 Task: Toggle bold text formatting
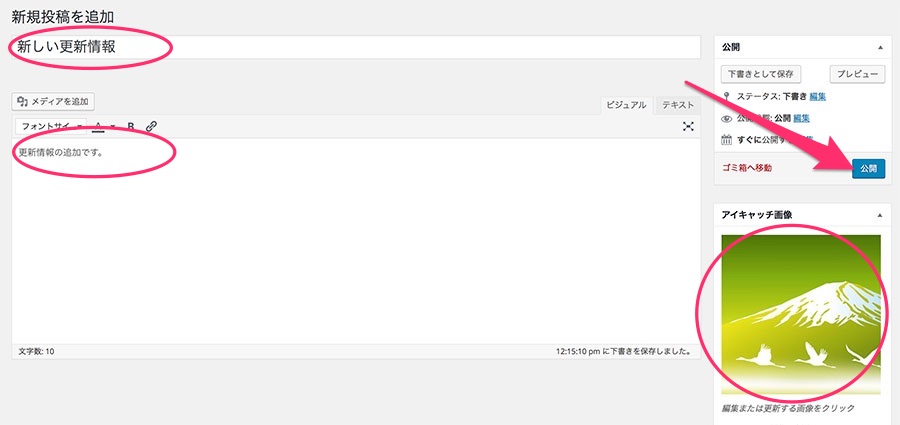[x=131, y=127]
